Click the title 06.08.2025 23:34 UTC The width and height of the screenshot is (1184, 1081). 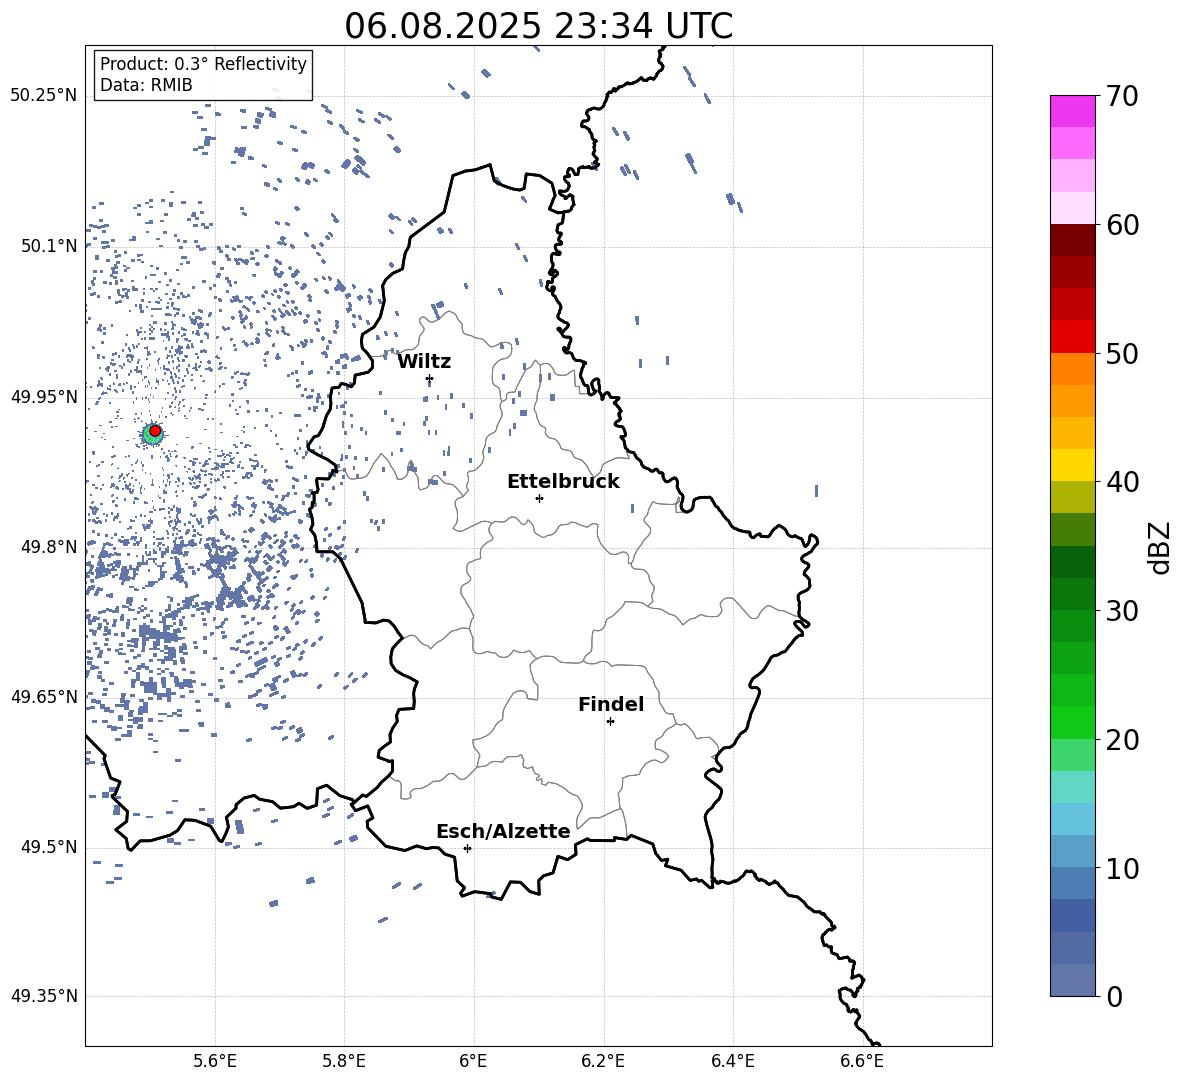[538, 25]
